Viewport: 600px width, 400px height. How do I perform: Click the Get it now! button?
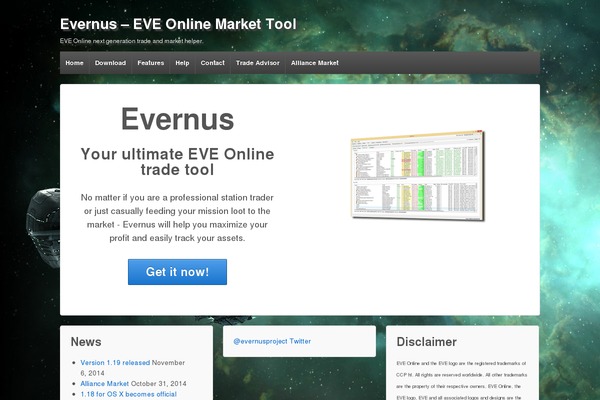(x=177, y=272)
